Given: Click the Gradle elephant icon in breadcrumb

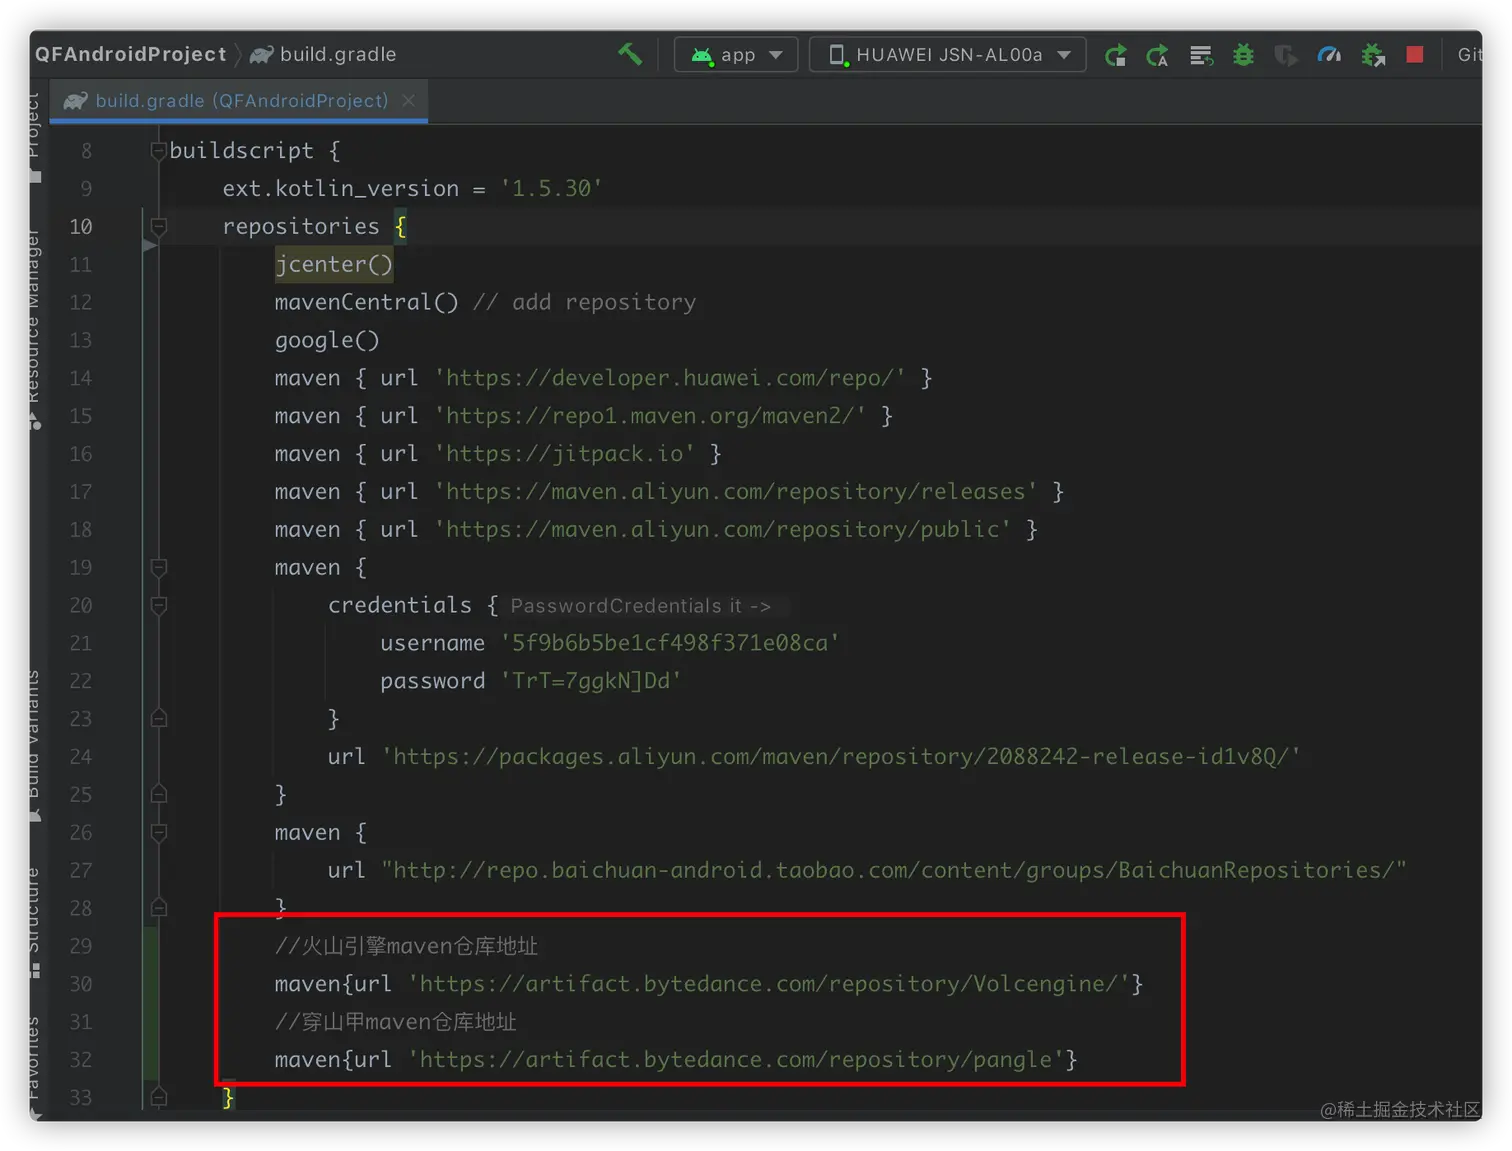Looking at the screenshot, I should coord(261,54).
